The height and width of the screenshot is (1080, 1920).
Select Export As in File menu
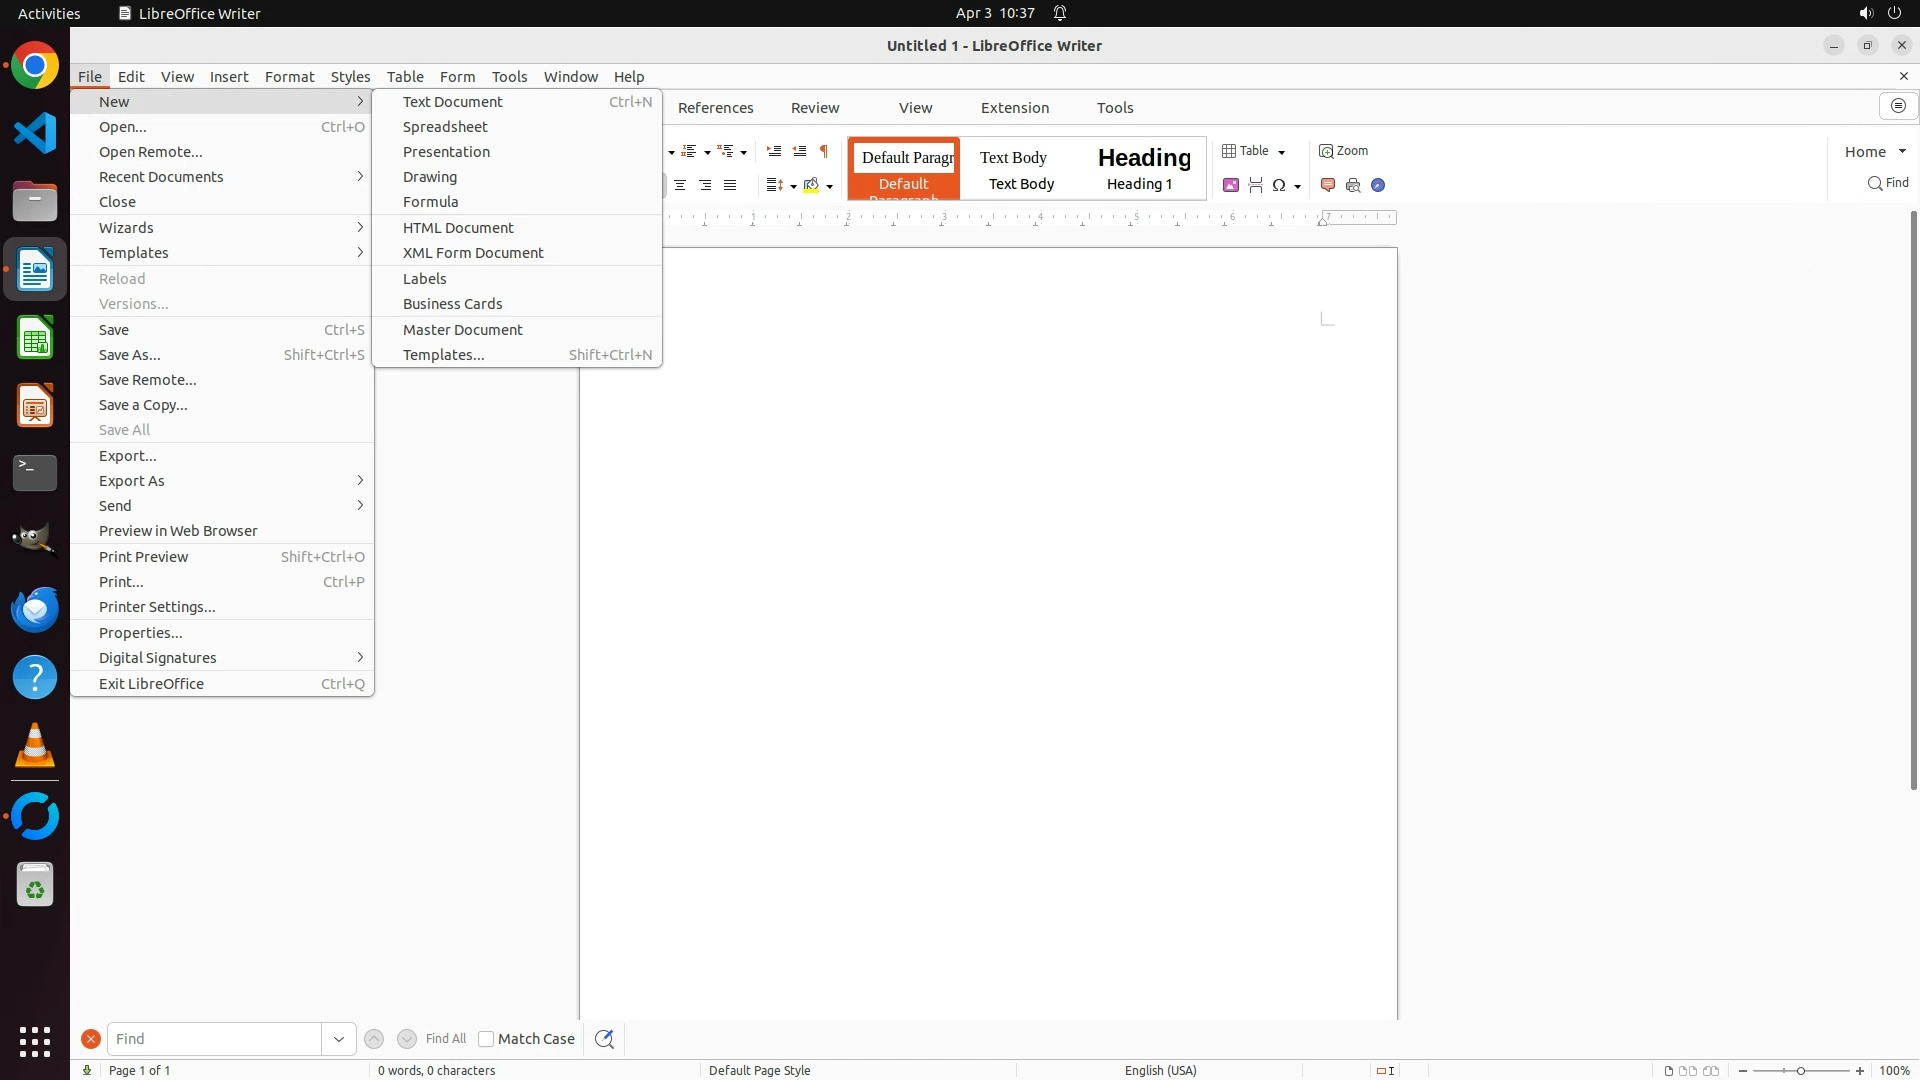(132, 481)
